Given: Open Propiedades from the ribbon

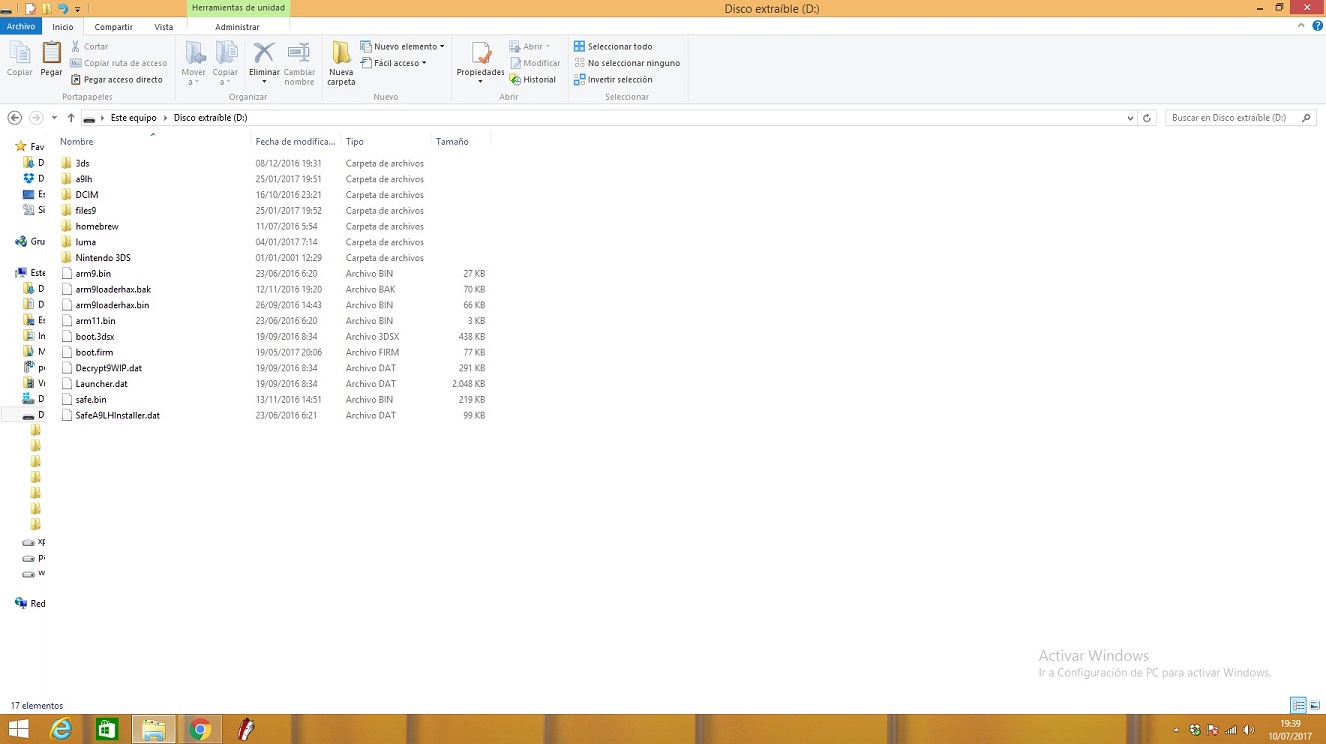Looking at the screenshot, I should point(480,58).
